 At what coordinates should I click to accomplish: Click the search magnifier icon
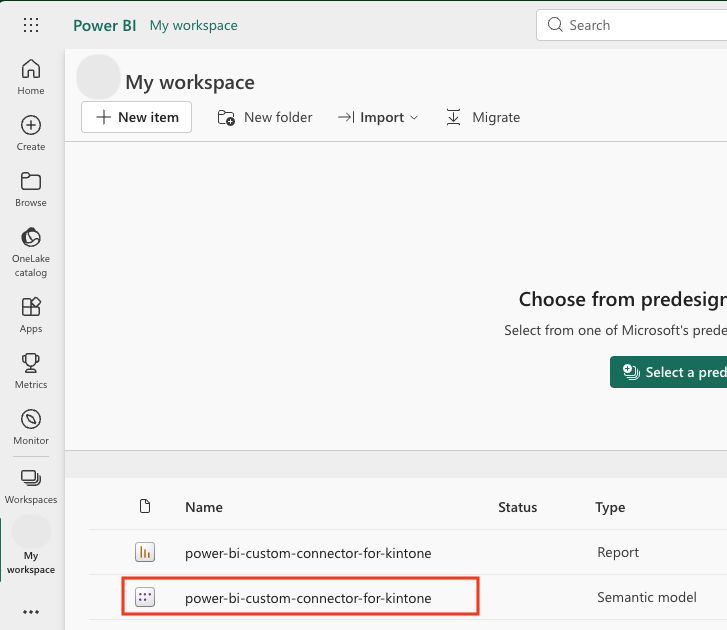(x=555, y=25)
